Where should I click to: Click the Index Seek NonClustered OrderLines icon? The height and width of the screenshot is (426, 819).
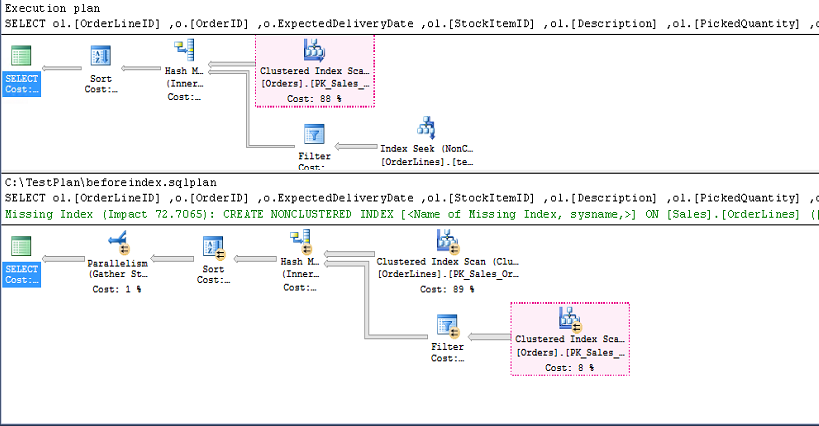coord(426,128)
